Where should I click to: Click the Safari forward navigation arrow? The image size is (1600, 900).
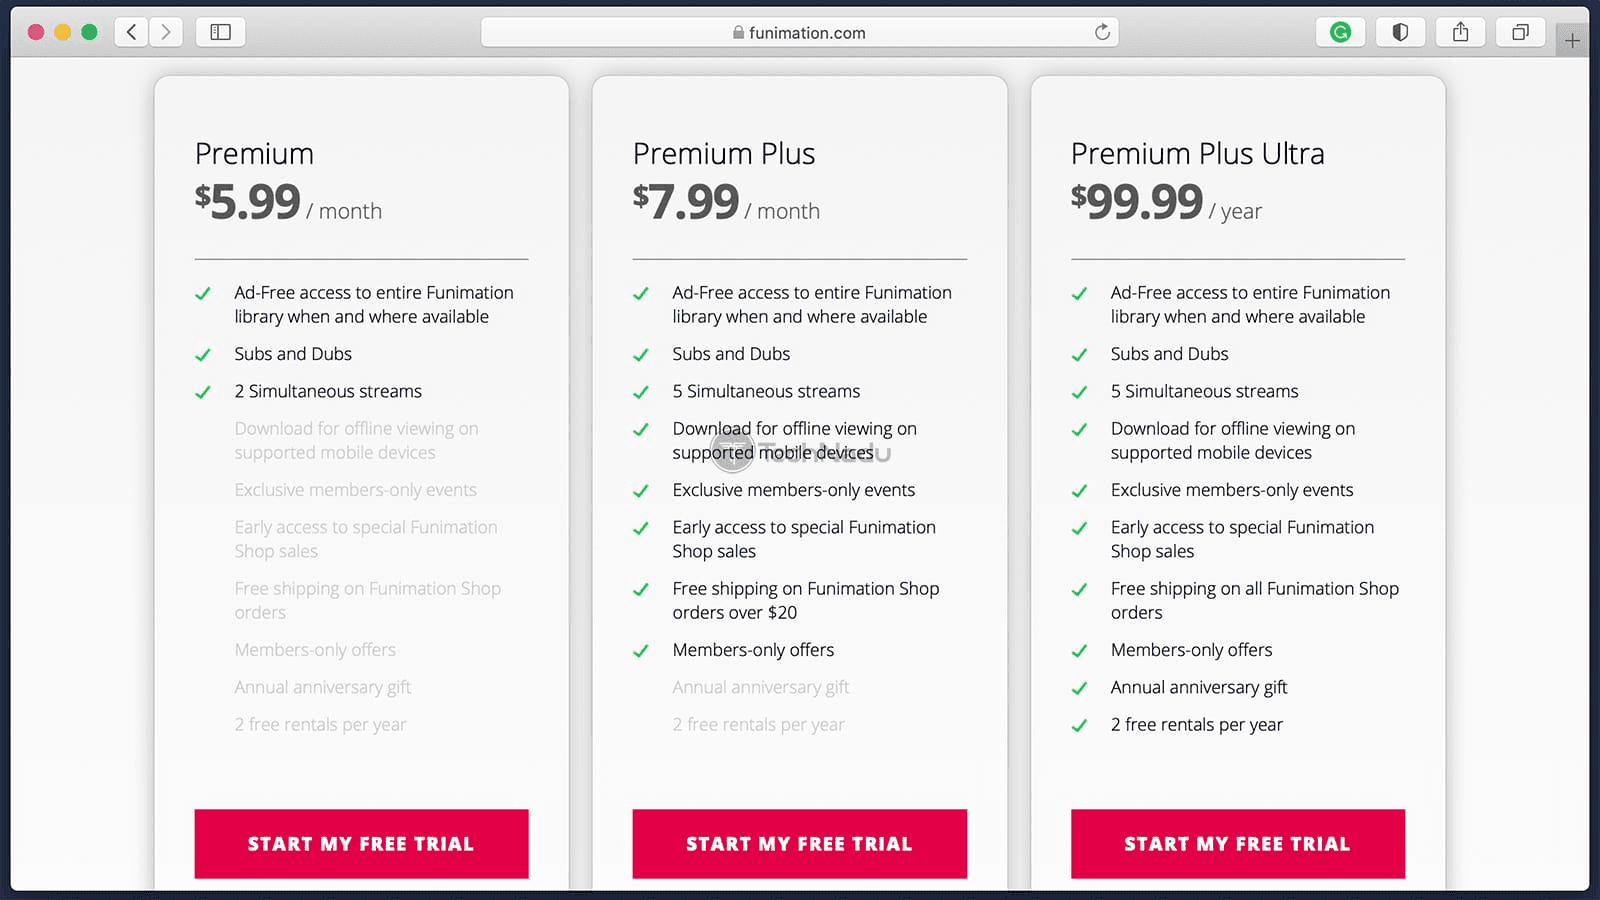pyautogui.click(x=166, y=32)
